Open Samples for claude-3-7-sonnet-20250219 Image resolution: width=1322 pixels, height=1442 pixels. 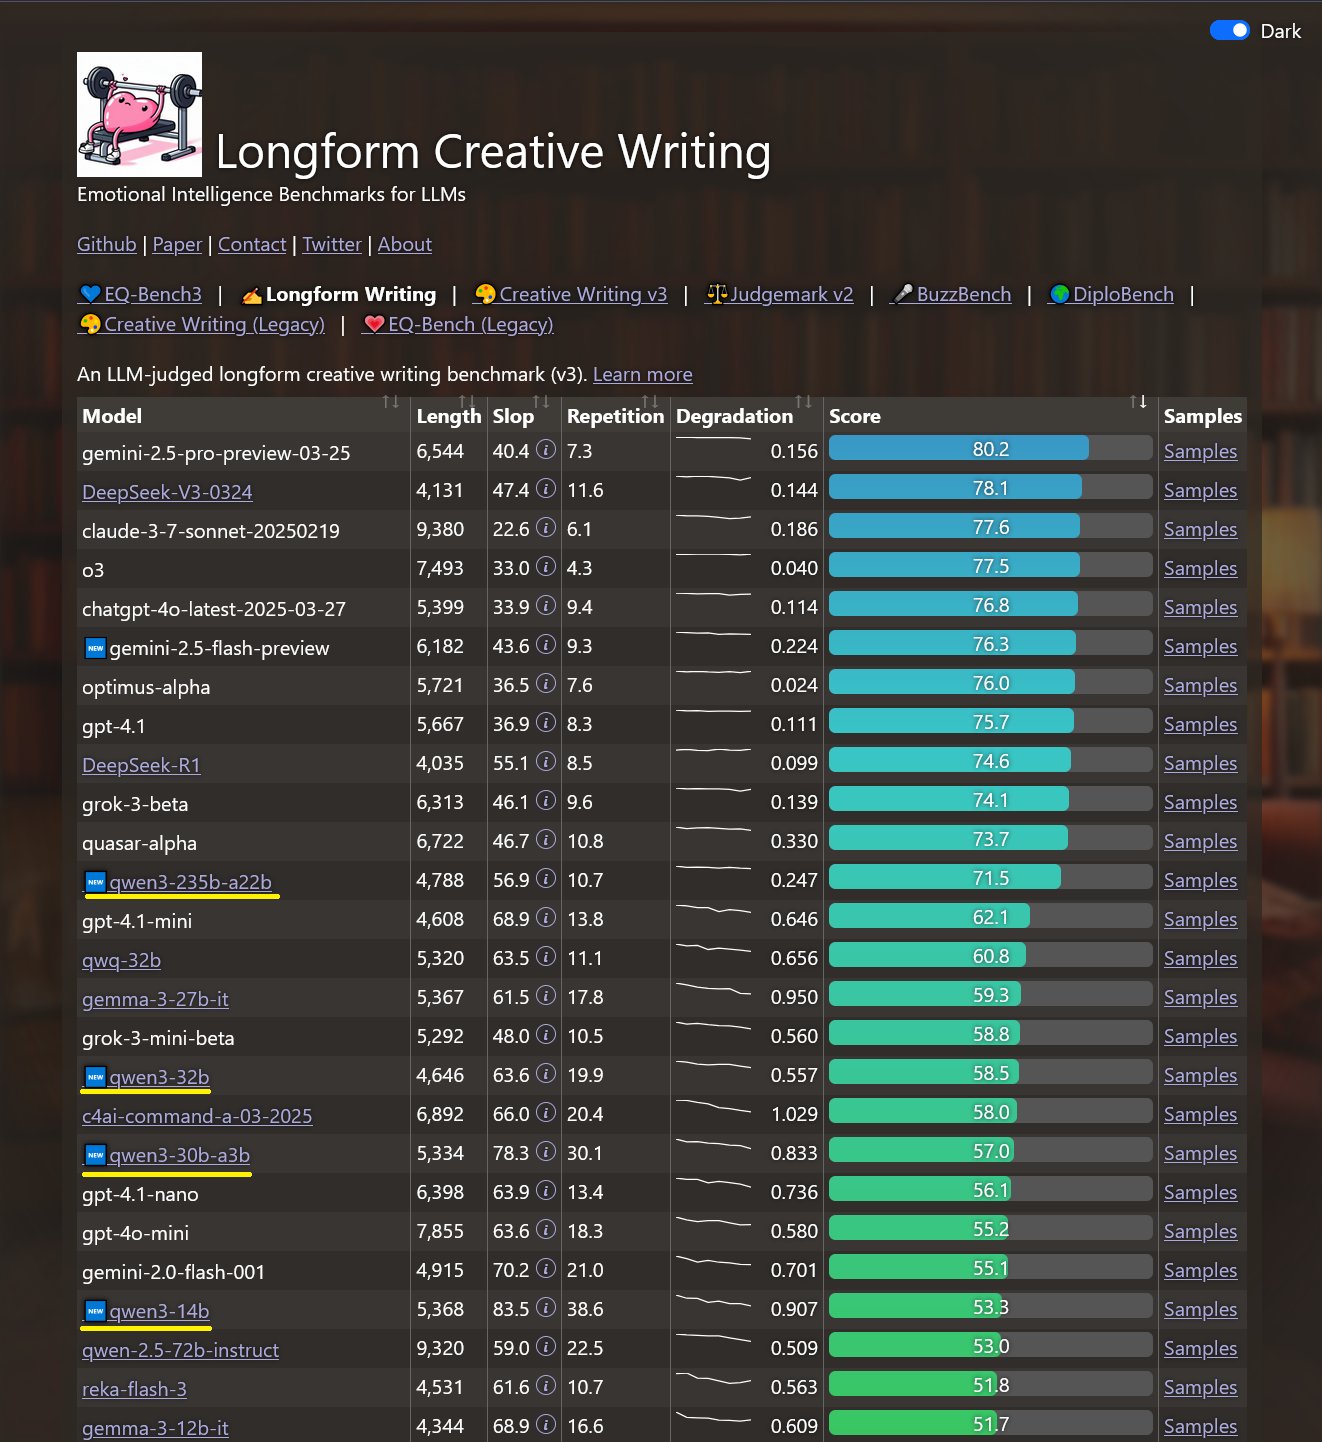(x=1200, y=529)
